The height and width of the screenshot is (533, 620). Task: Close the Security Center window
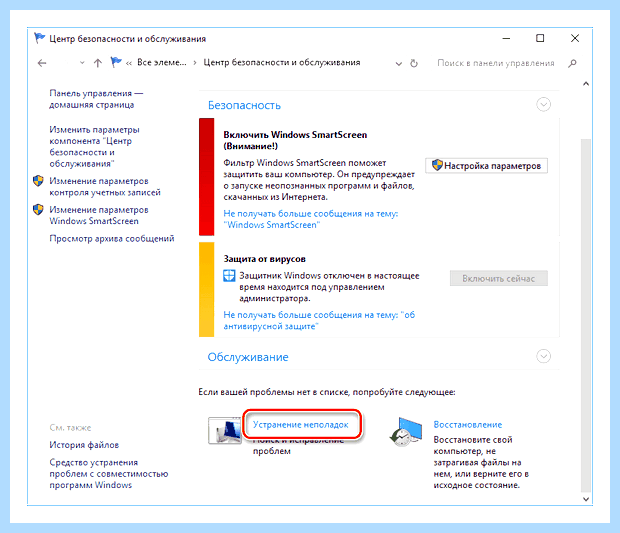pos(575,38)
